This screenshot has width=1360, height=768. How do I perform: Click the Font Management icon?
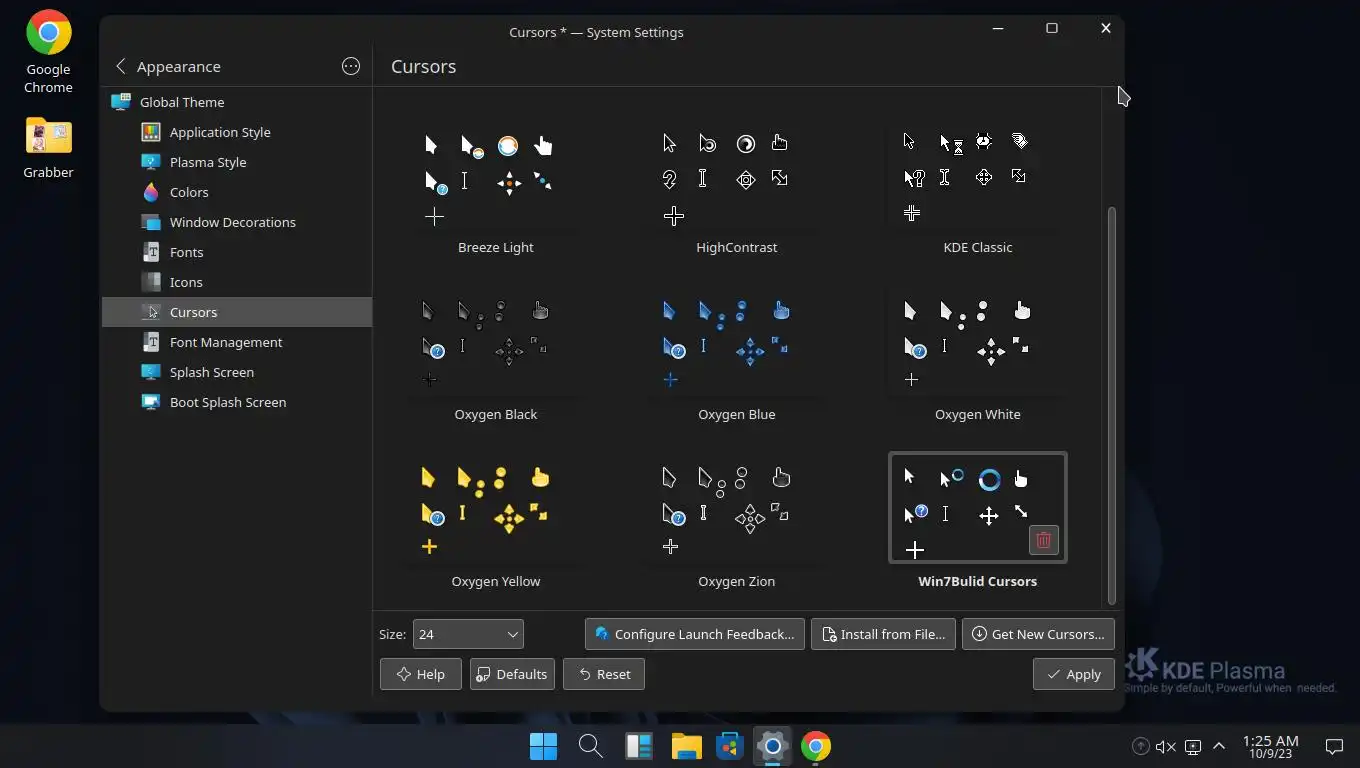(151, 342)
